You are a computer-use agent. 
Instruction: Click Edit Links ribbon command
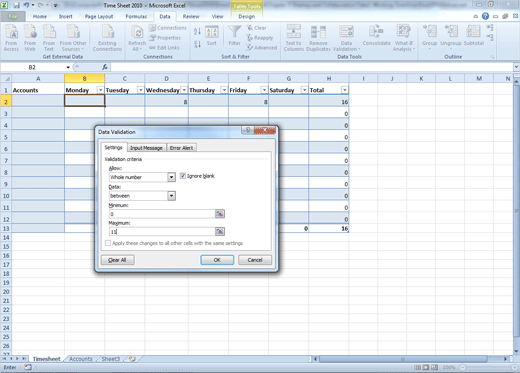164,48
